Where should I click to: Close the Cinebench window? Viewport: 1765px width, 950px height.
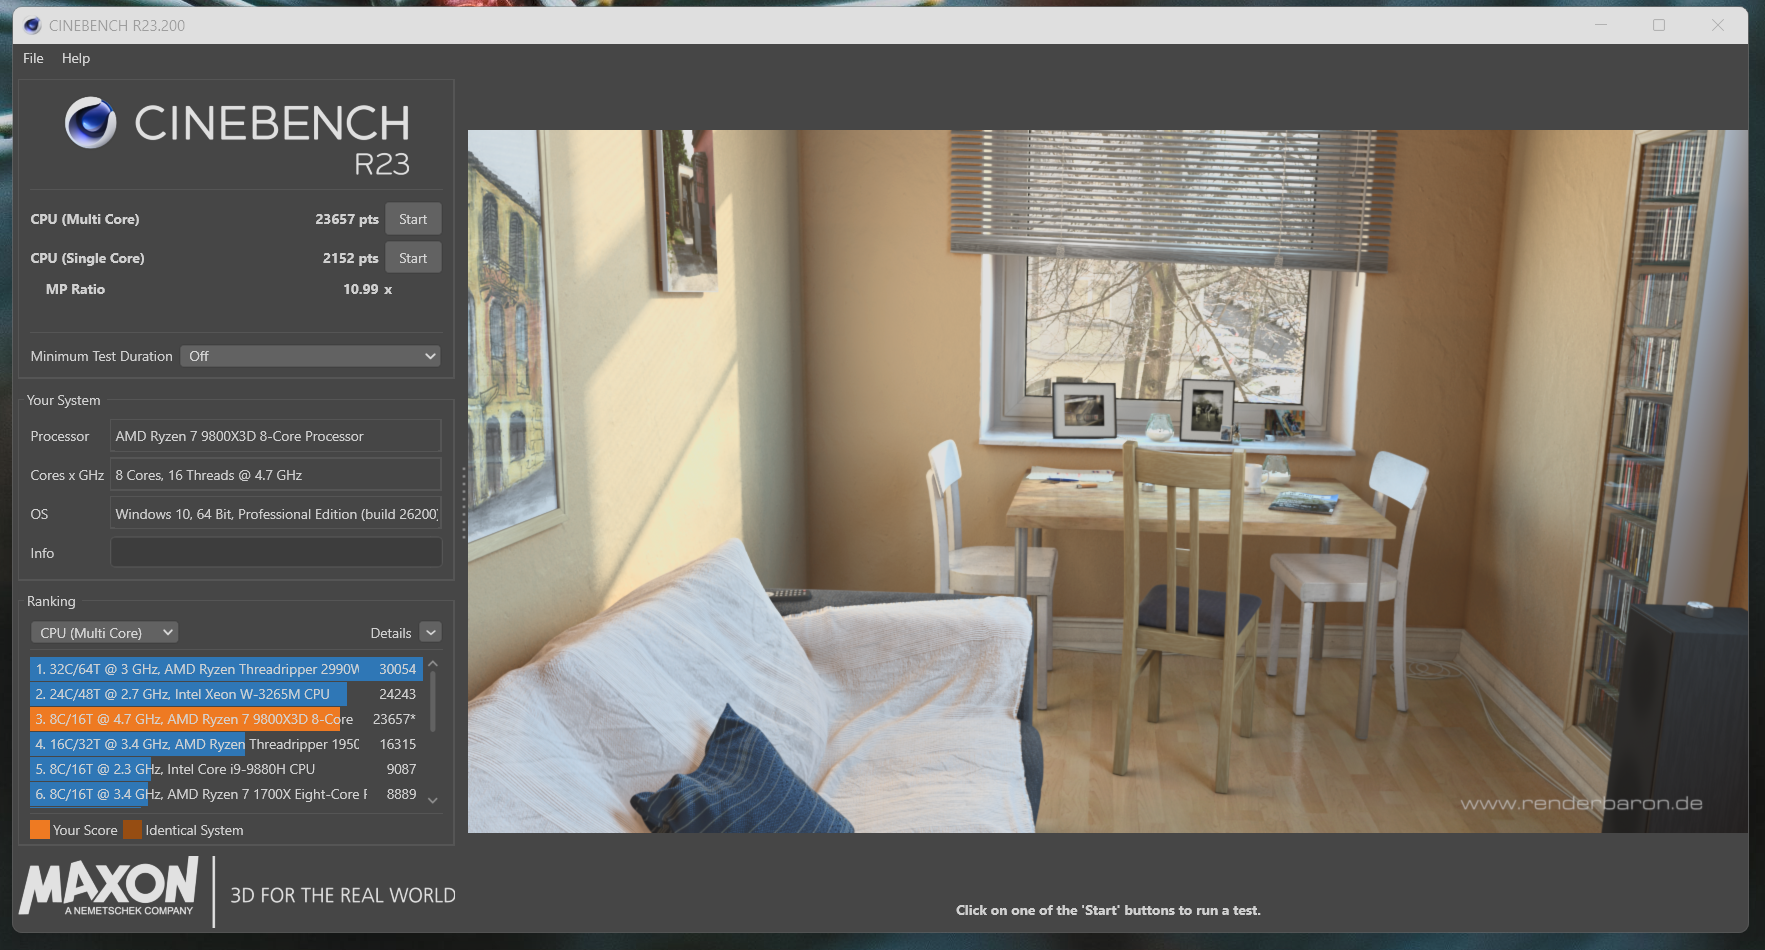1718,25
